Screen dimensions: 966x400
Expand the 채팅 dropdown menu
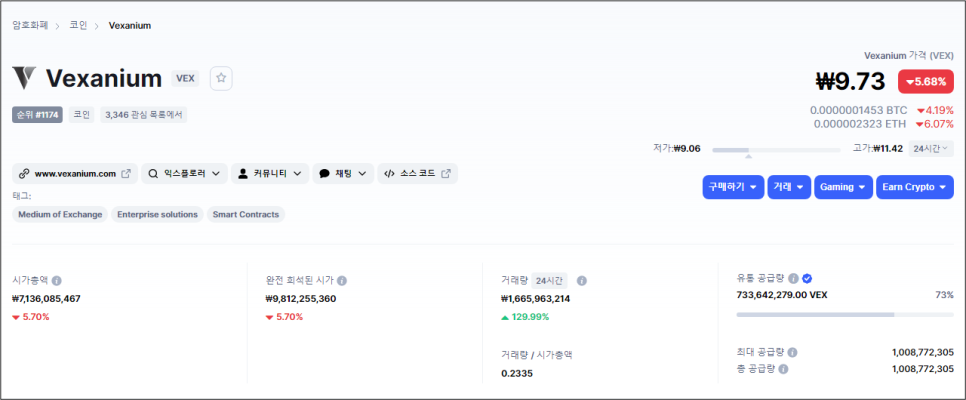(343, 174)
